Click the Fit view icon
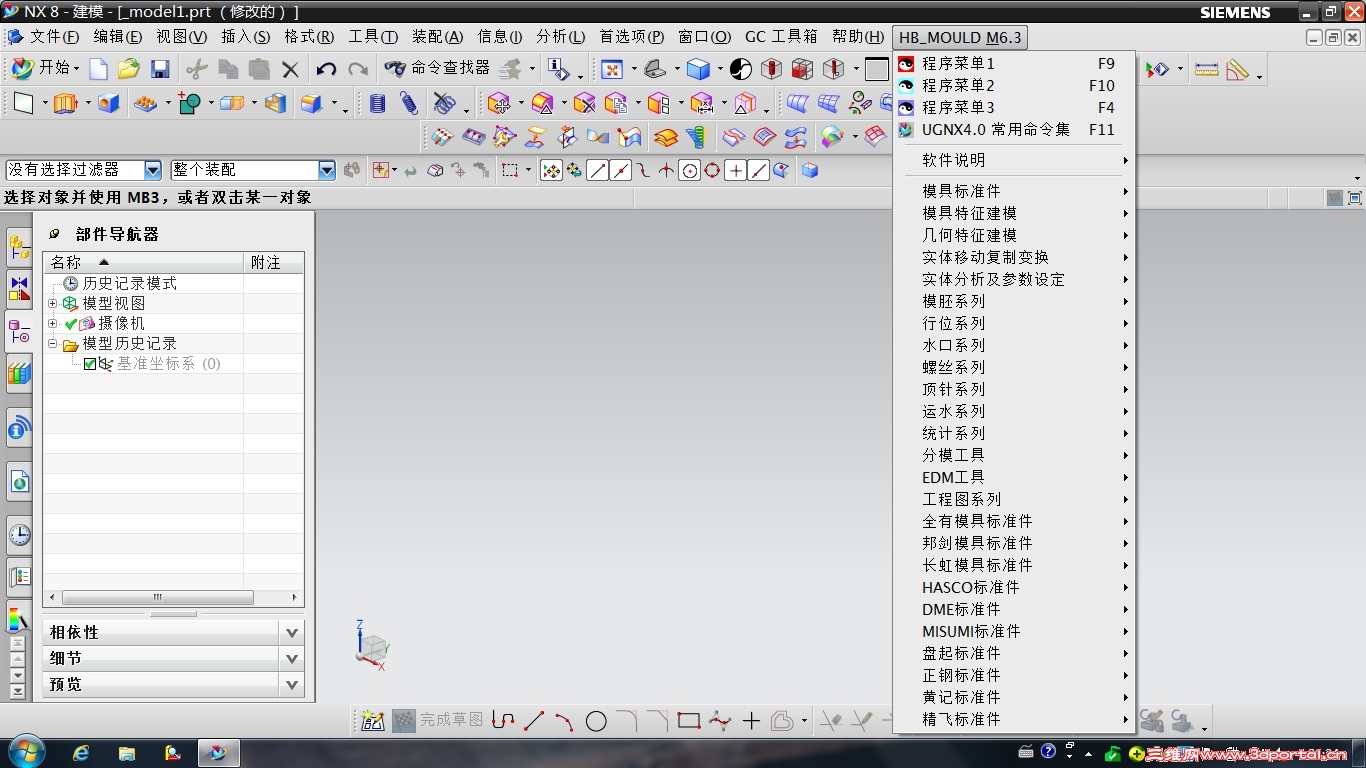Image resolution: width=1366 pixels, height=768 pixels. [612, 69]
